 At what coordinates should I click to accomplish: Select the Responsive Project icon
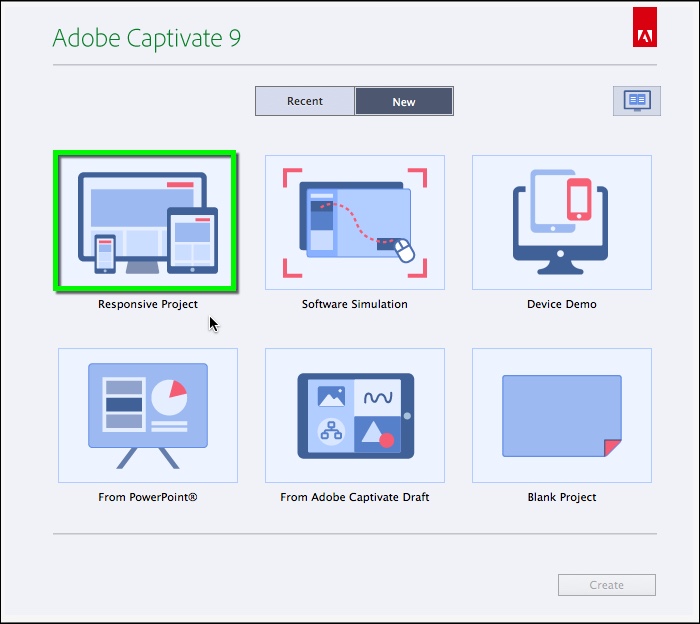pyautogui.click(x=146, y=221)
